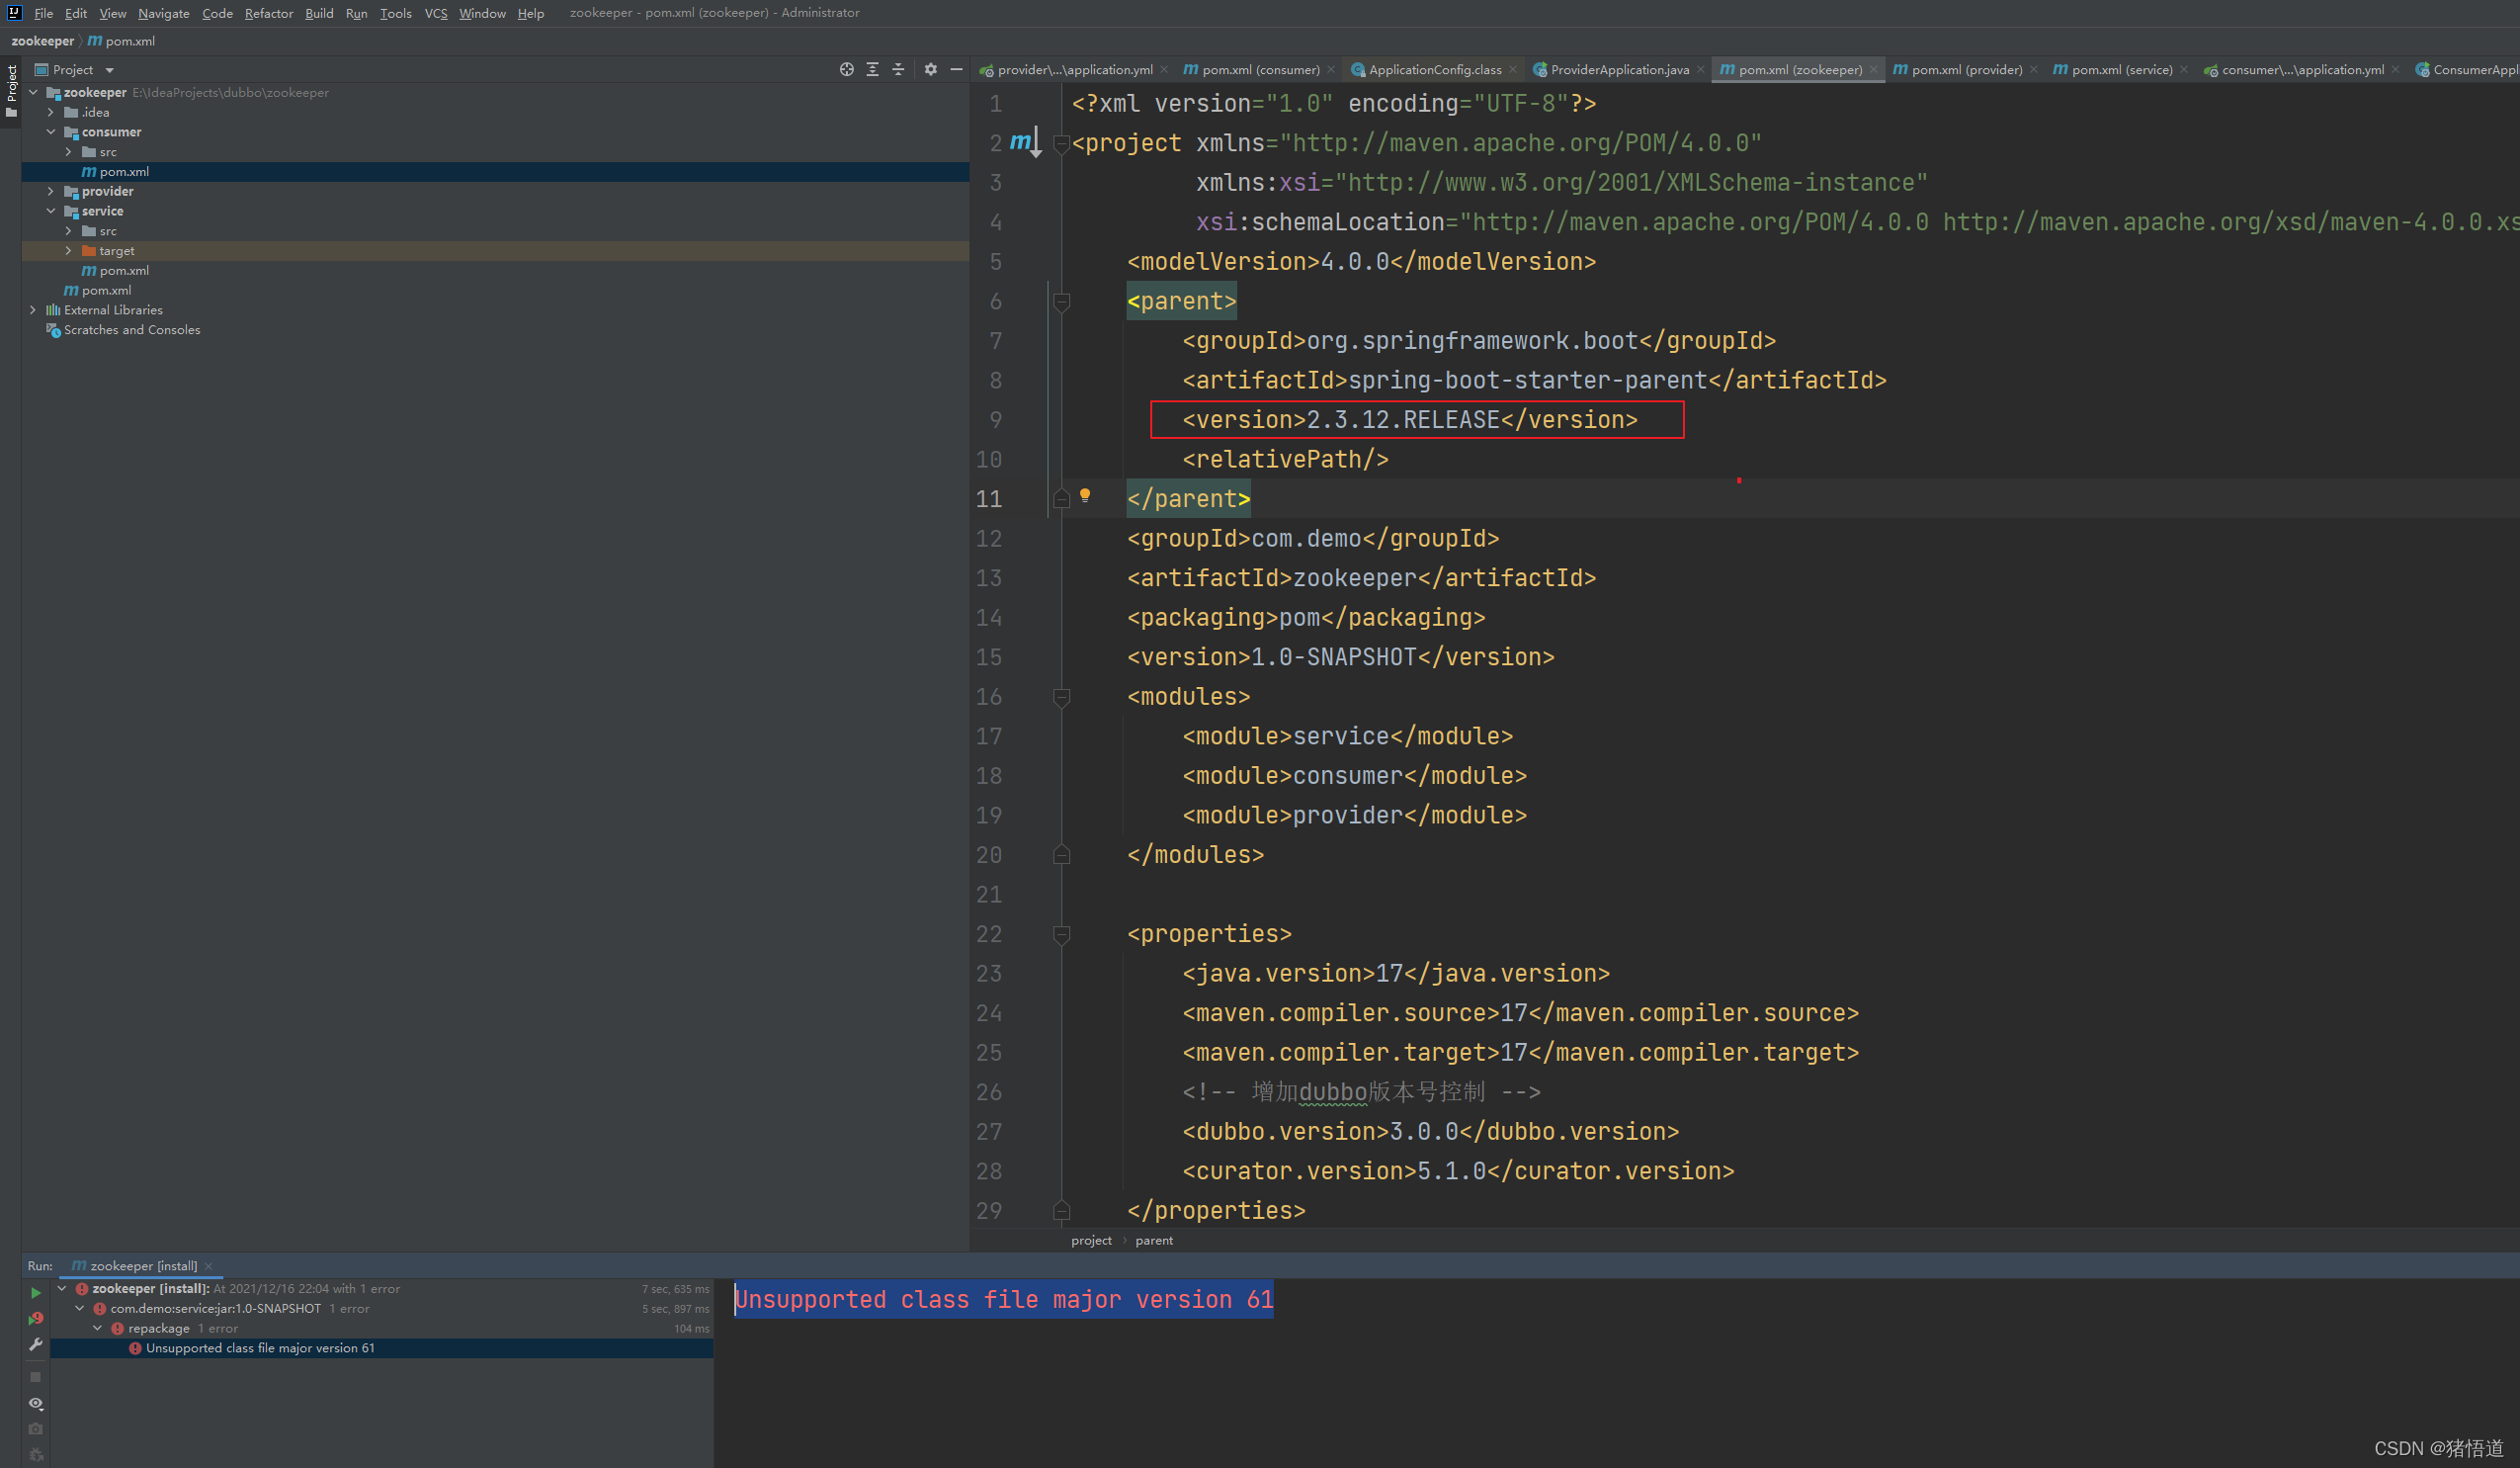Click the parent breadcrumb below editor
The image size is (2520, 1468).
click(1154, 1240)
